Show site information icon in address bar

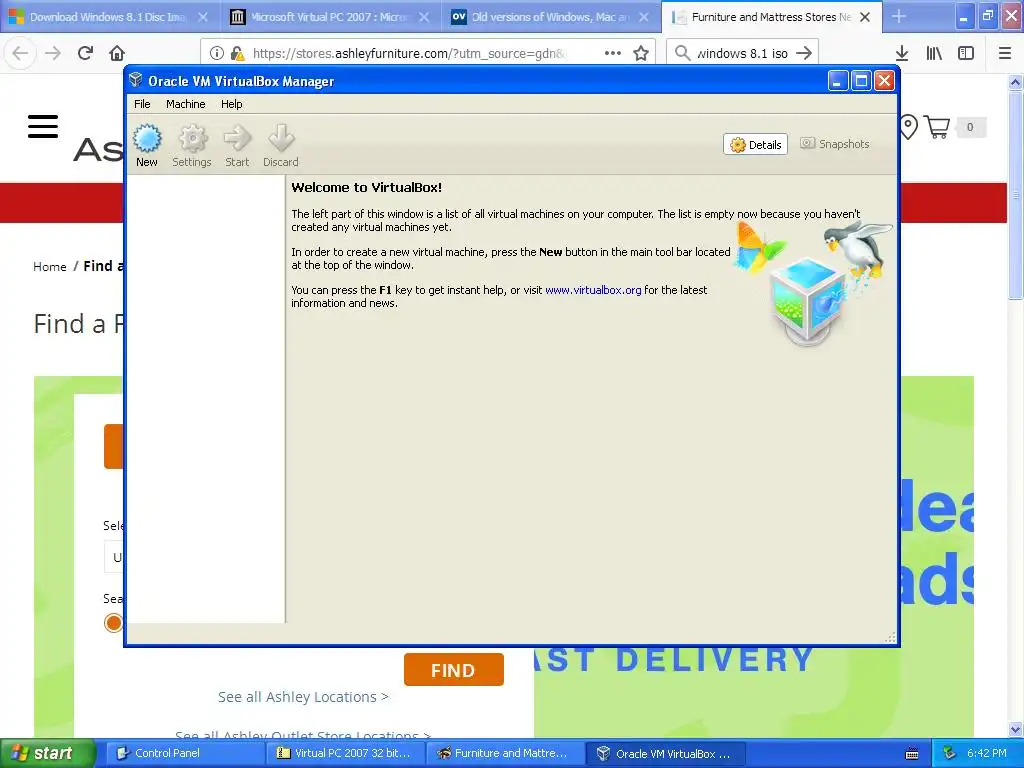click(x=217, y=54)
